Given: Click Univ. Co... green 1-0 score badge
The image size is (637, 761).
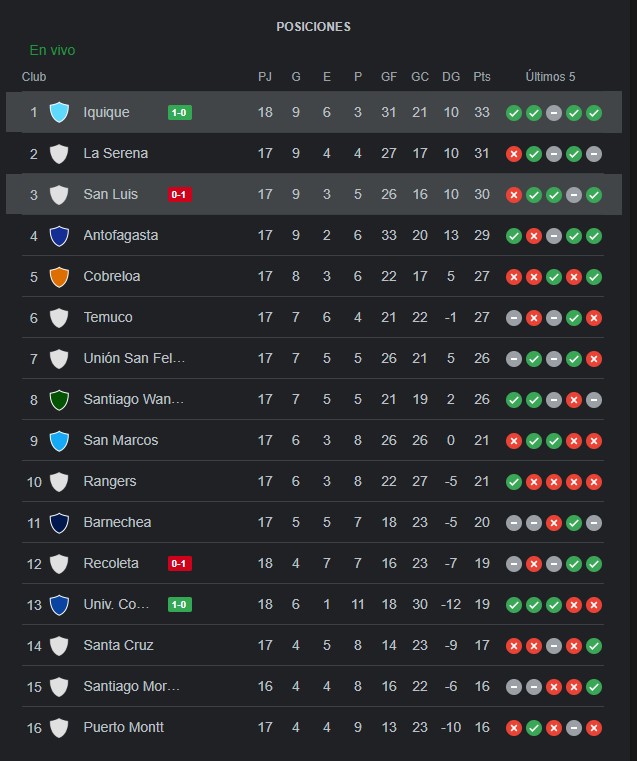Looking at the screenshot, I should point(180,605).
